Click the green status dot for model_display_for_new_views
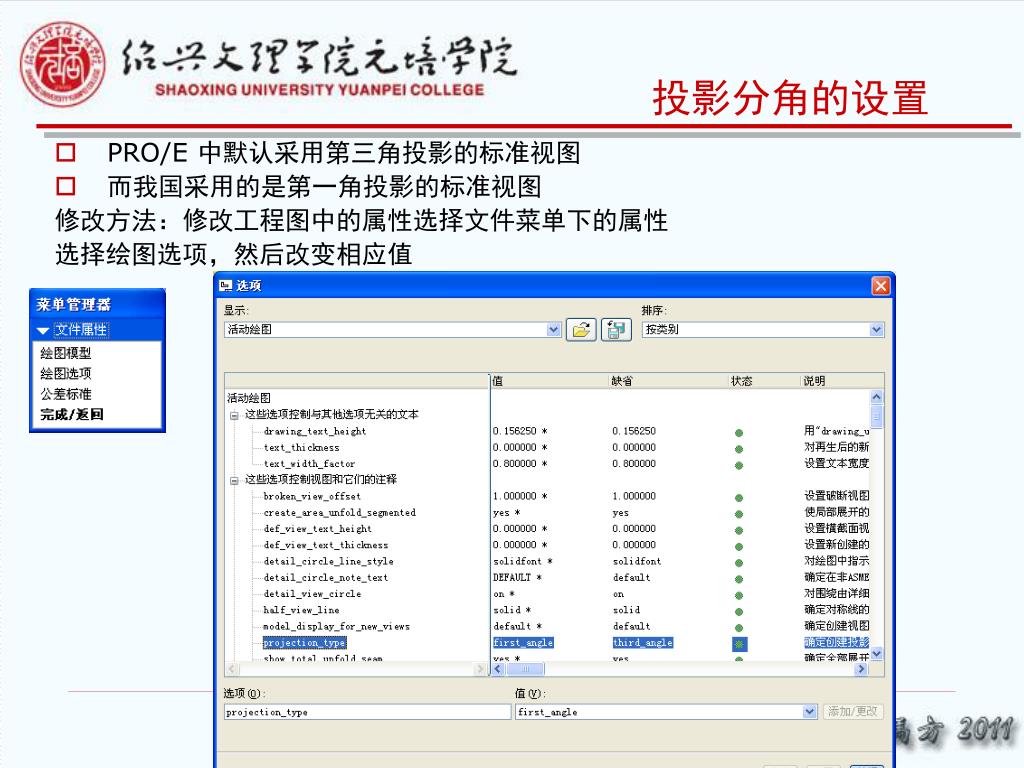Screen dimensions: 1024x768 tap(739, 628)
